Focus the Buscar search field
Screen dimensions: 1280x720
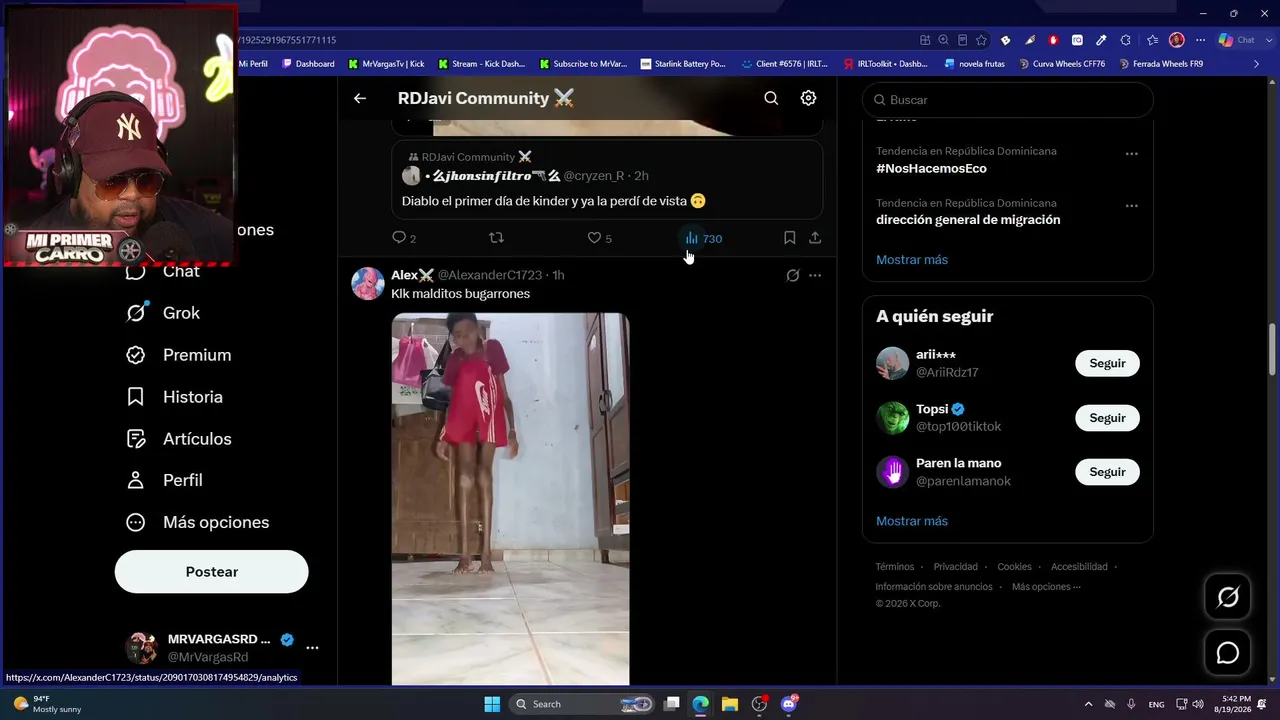point(1008,100)
